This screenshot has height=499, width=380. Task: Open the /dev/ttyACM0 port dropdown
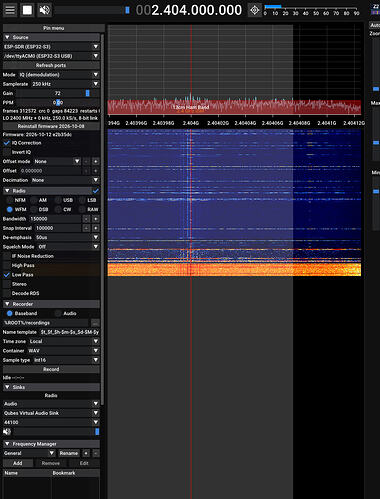51,56
